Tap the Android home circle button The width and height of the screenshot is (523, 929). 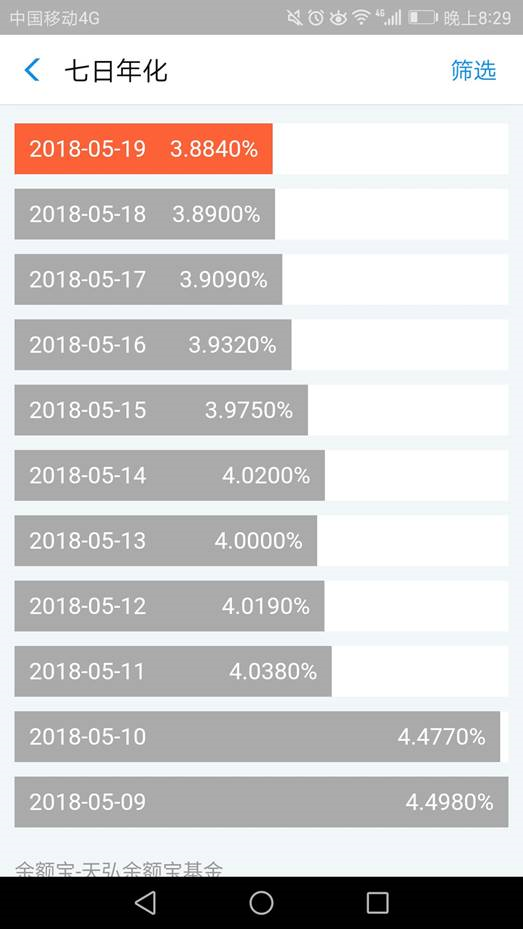coord(261,902)
